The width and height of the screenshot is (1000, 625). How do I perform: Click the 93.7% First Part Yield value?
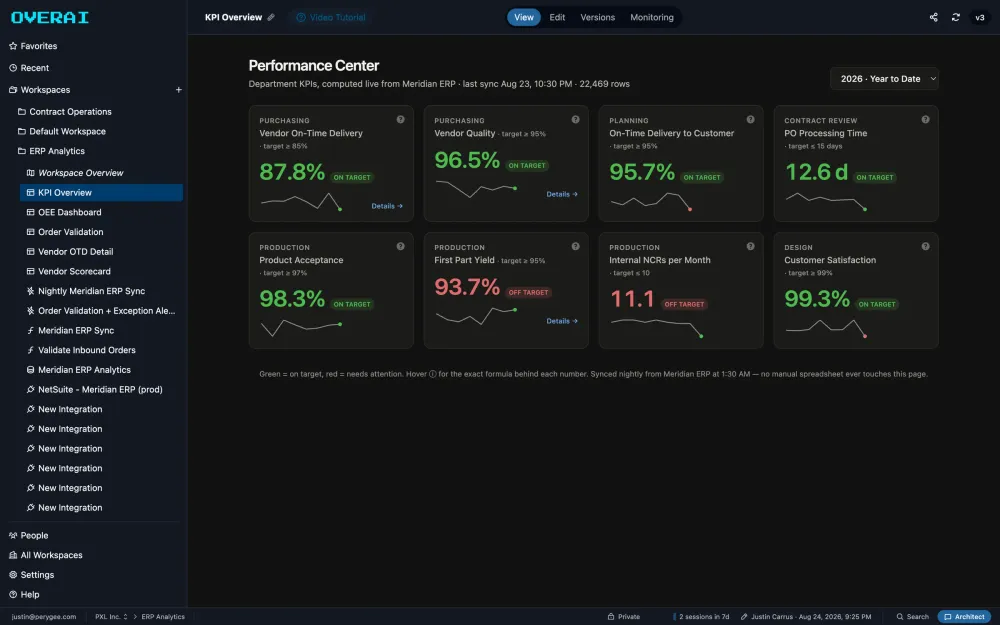coord(467,286)
